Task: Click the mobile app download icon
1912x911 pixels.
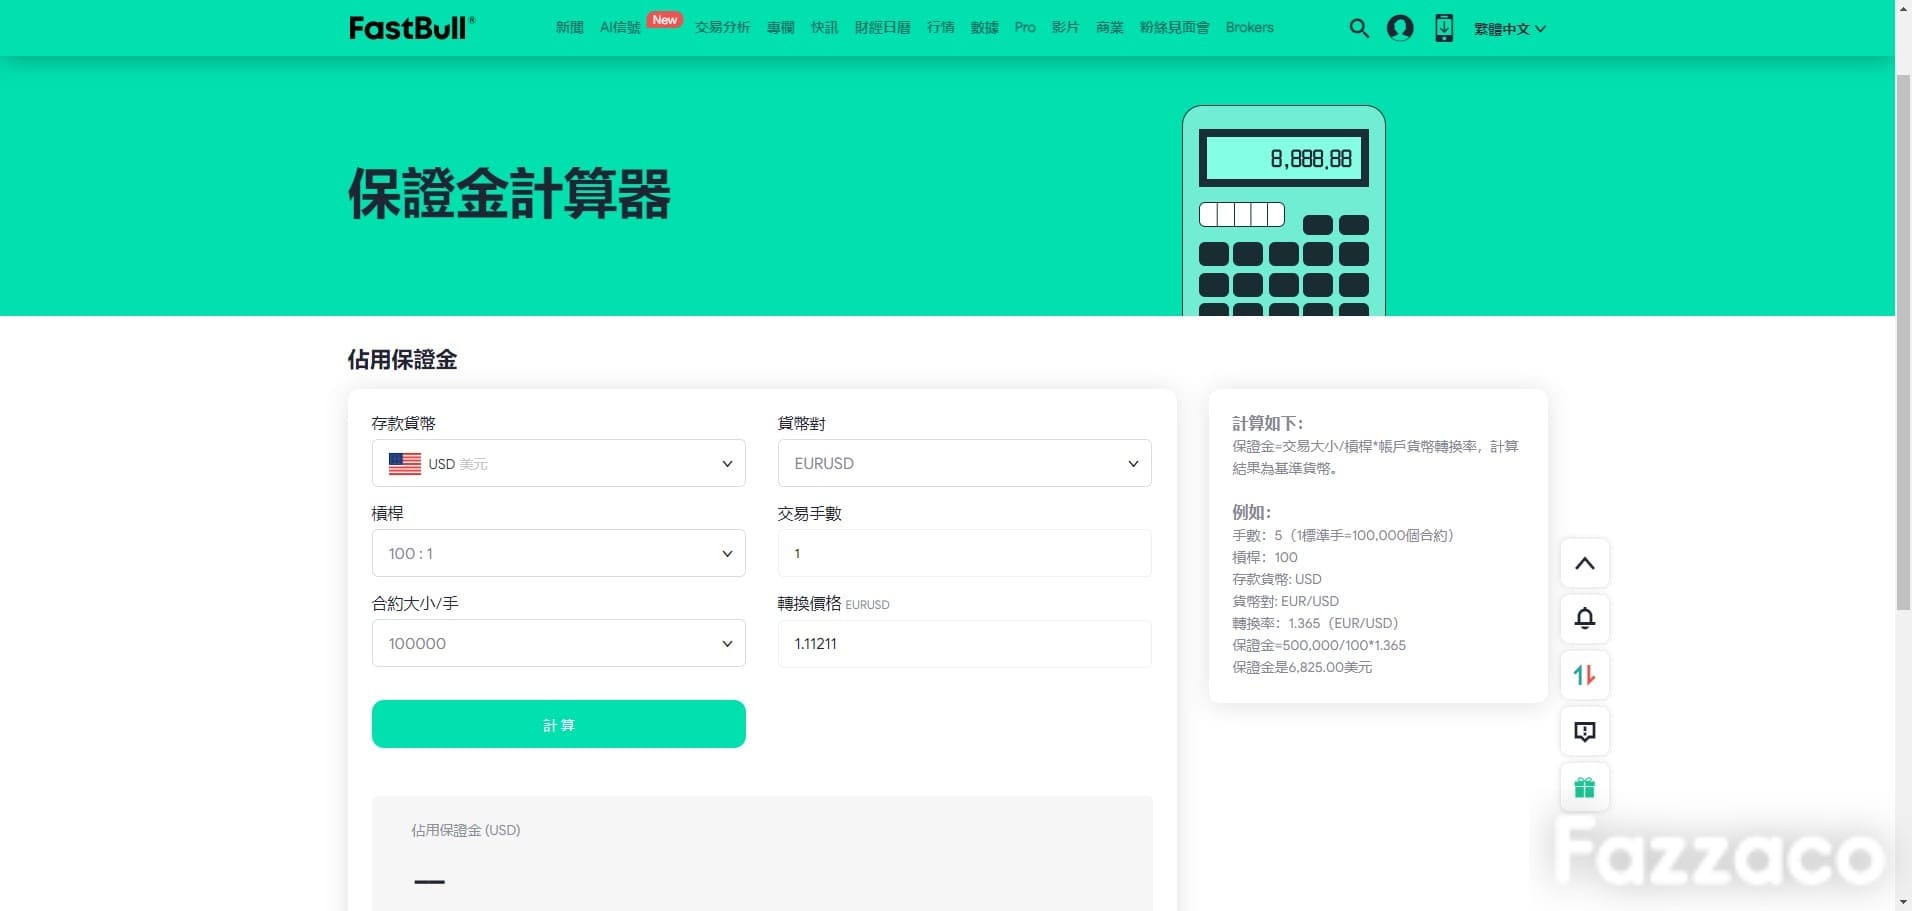Action: [x=1444, y=28]
